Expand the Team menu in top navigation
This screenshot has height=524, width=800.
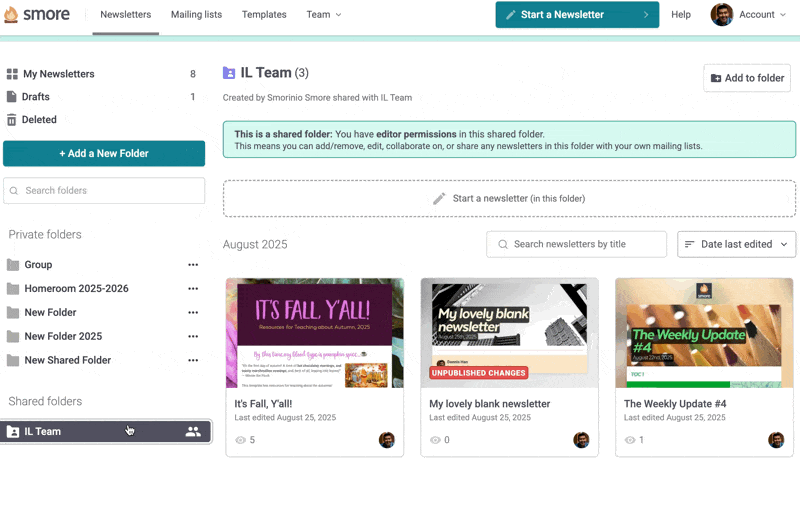[x=323, y=15]
